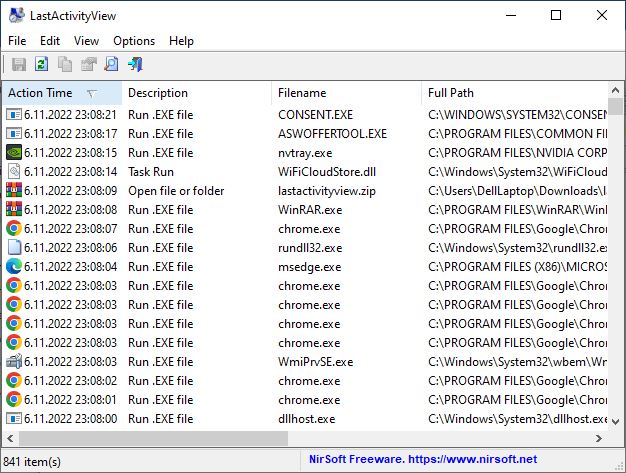Select the dllhost.exe row icon
This screenshot has width=626, height=473.
point(14,419)
